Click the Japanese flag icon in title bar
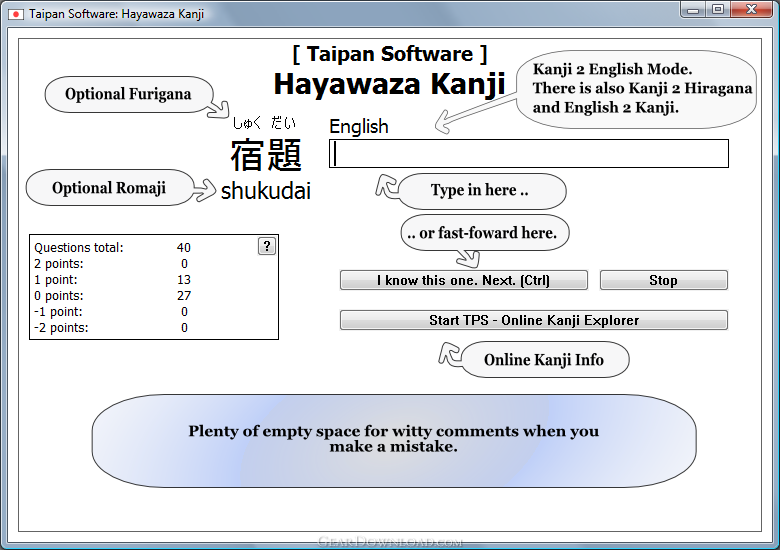780x550 pixels. point(15,14)
